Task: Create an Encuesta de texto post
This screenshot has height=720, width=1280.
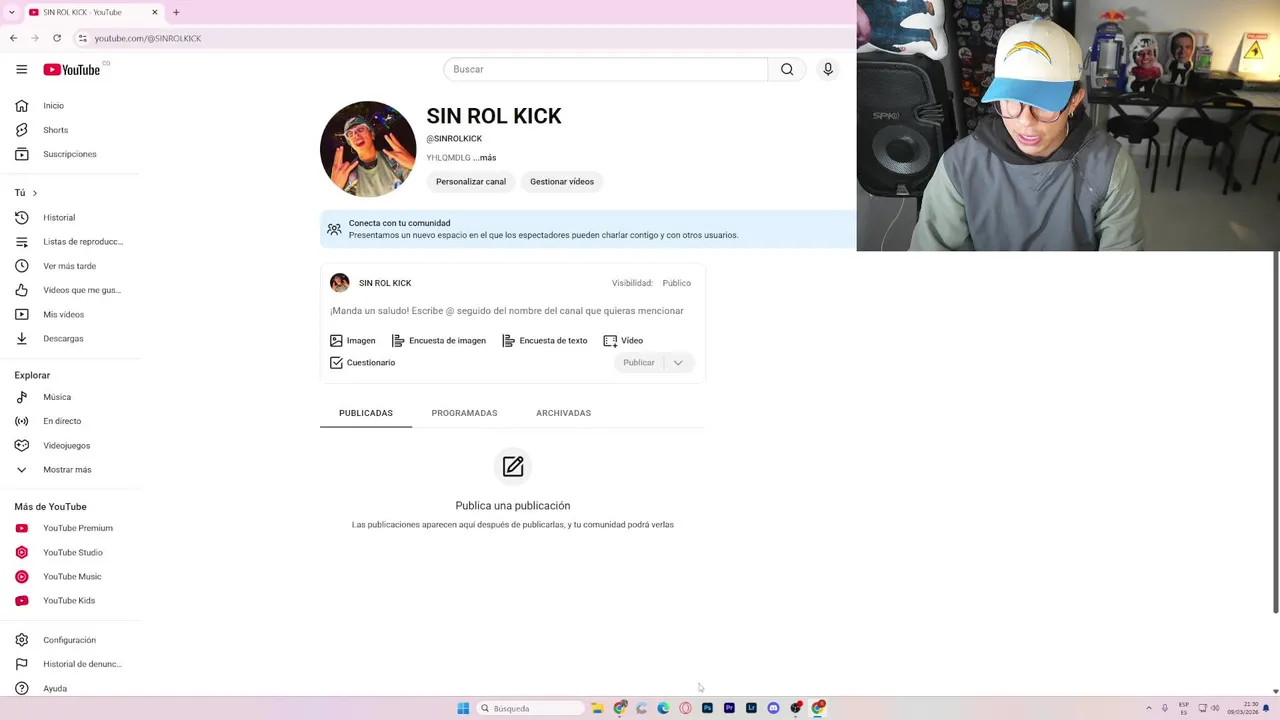Action: point(545,340)
